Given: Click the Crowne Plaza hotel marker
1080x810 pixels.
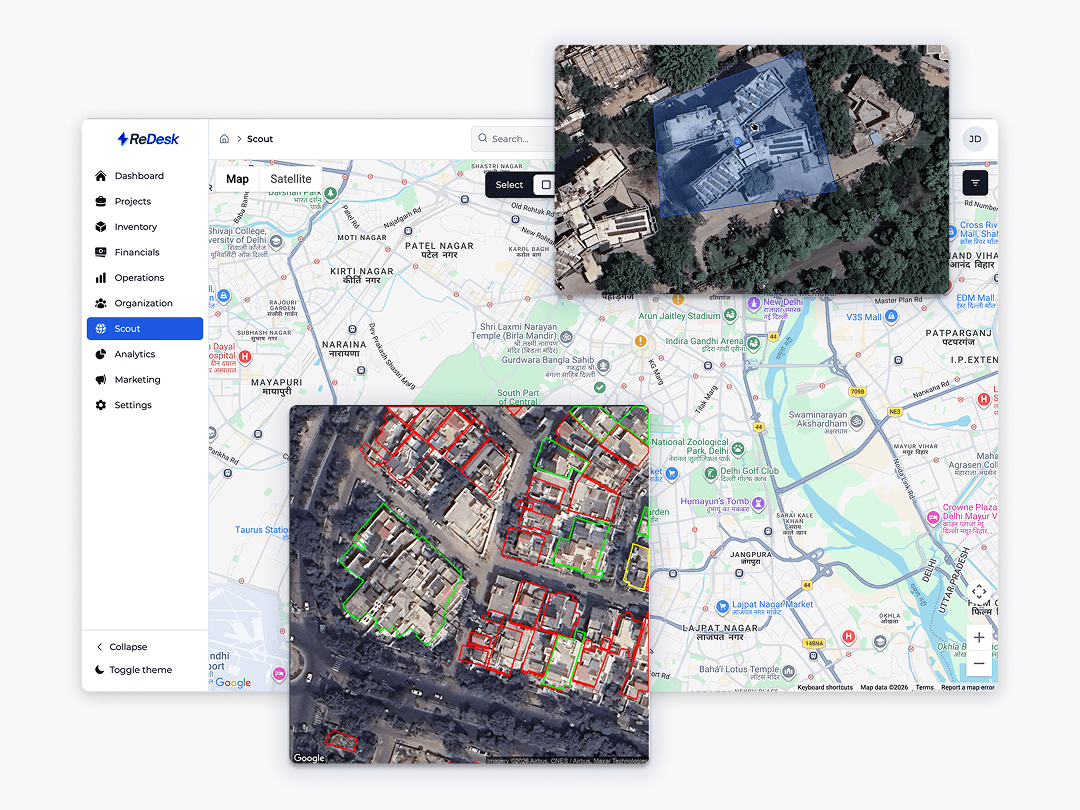Looking at the screenshot, I should tap(933, 517).
